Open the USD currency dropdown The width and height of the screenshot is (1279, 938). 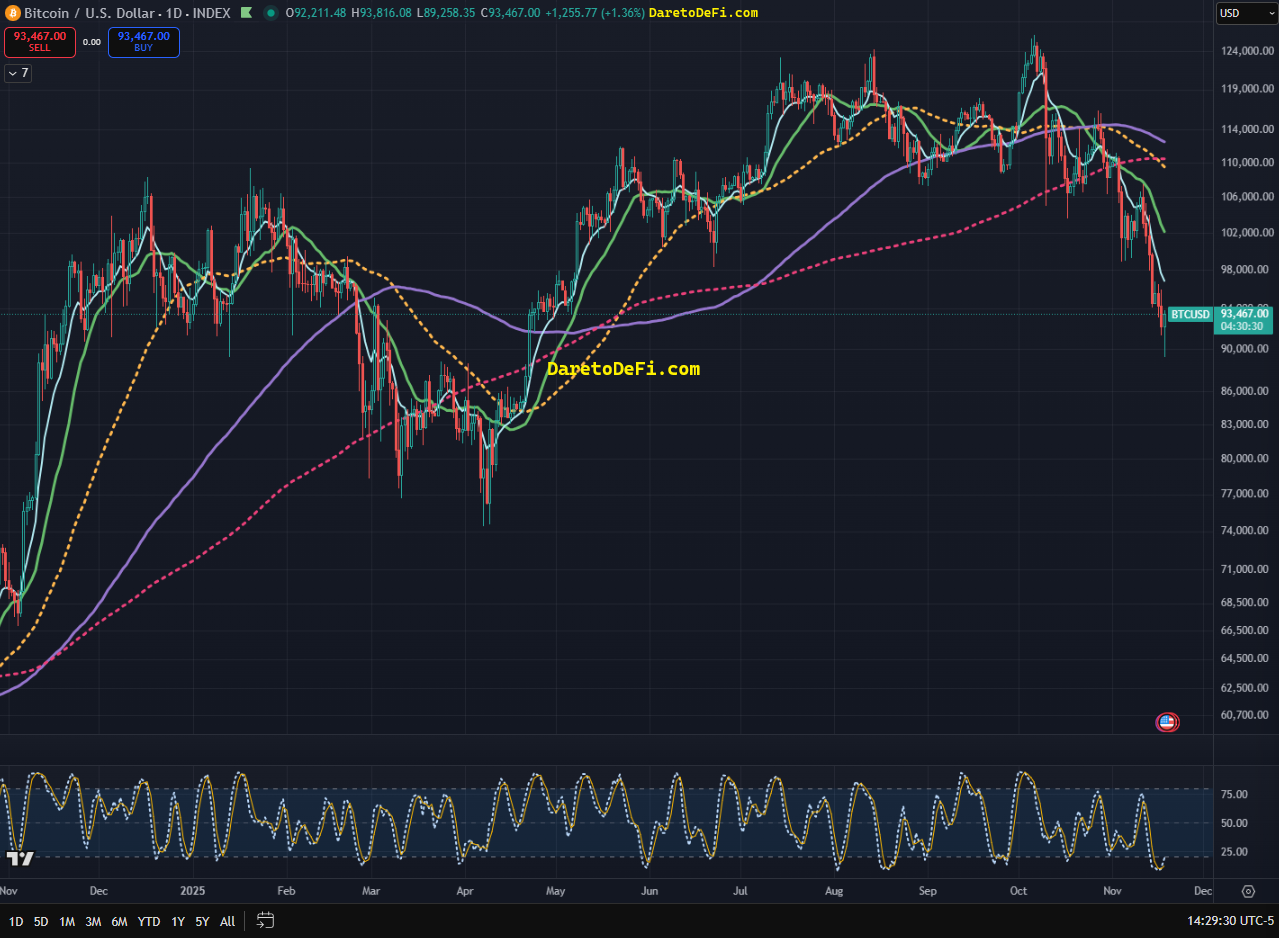pos(1246,13)
